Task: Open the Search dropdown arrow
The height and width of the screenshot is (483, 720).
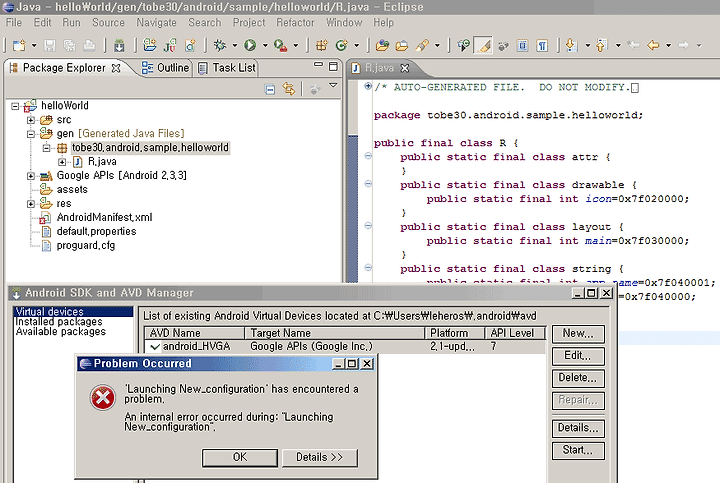Action: (437, 45)
